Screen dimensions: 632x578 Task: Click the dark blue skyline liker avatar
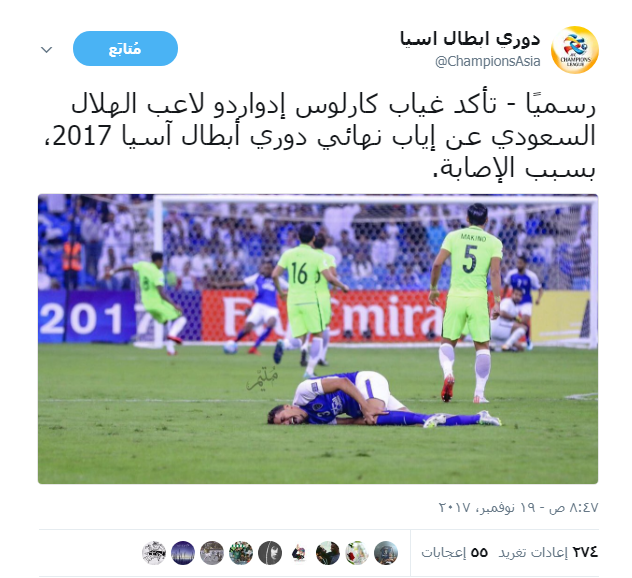coord(183,553)
